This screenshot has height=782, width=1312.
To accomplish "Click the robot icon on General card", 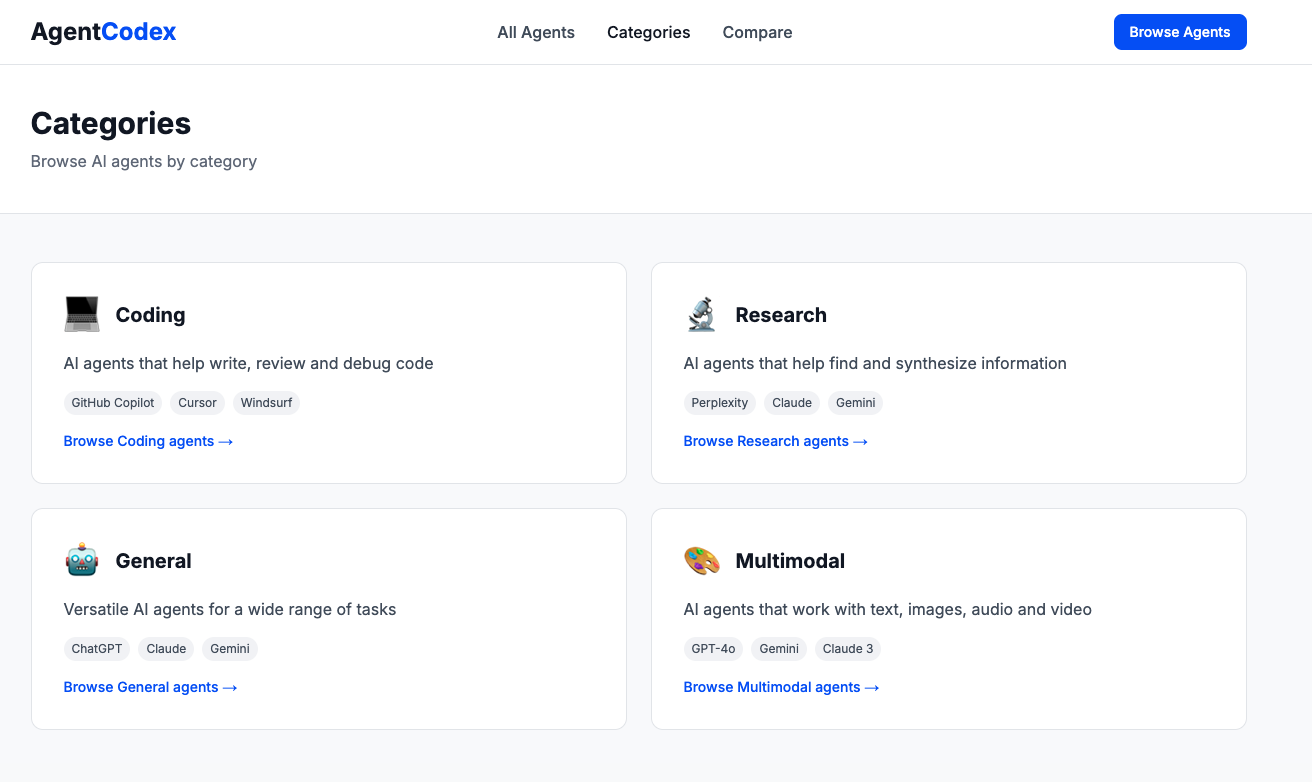I will [81, 559].
